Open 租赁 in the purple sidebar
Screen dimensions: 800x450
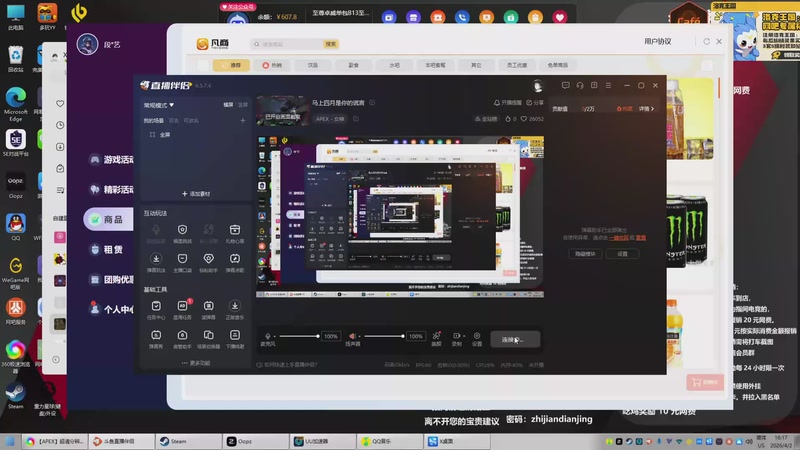pyautogui.click(x=109, y=249)
